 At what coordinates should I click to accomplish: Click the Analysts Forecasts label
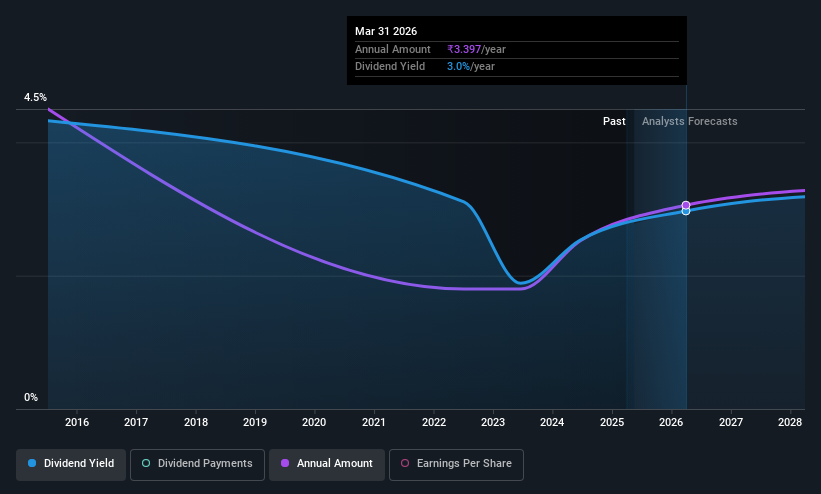point(690,122)
